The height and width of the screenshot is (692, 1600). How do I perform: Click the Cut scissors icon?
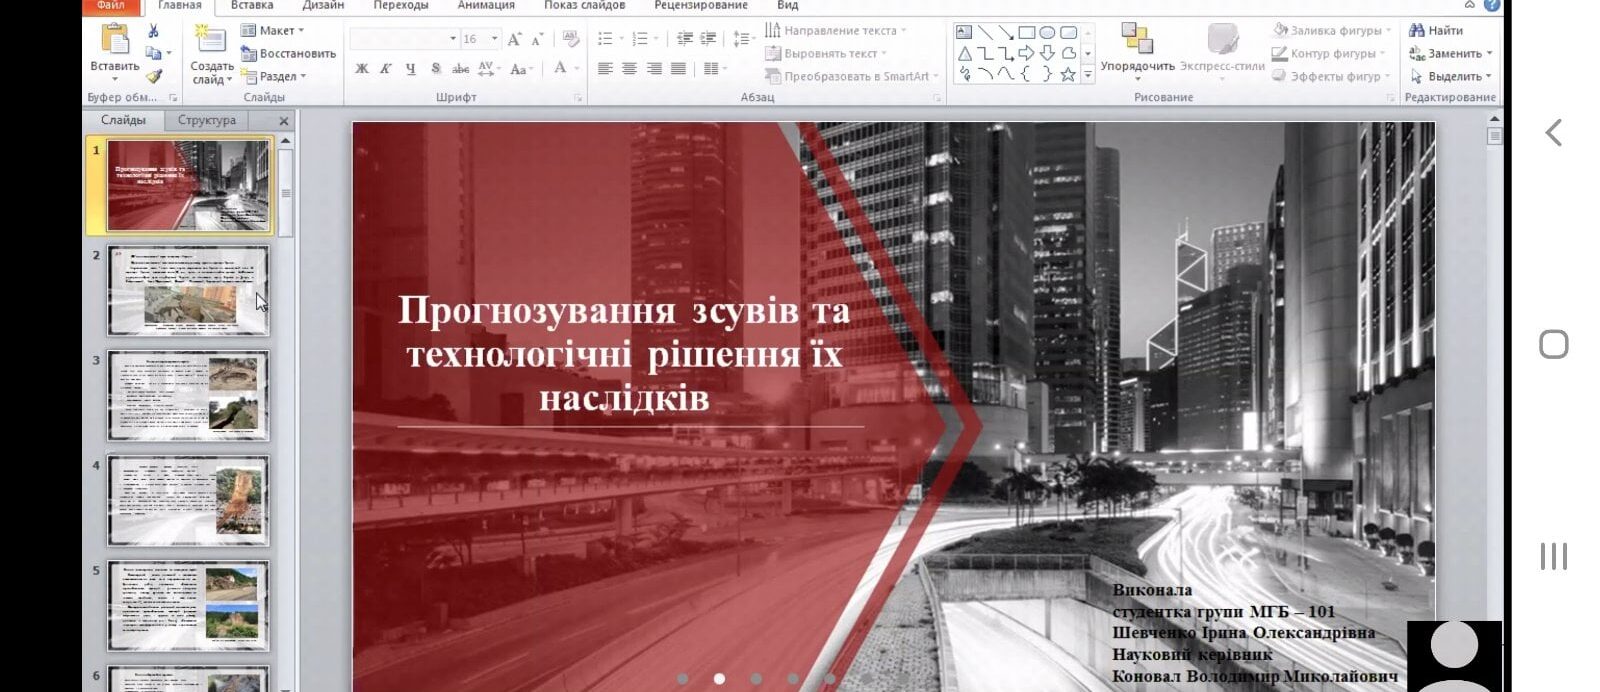(x=153, y=31)
